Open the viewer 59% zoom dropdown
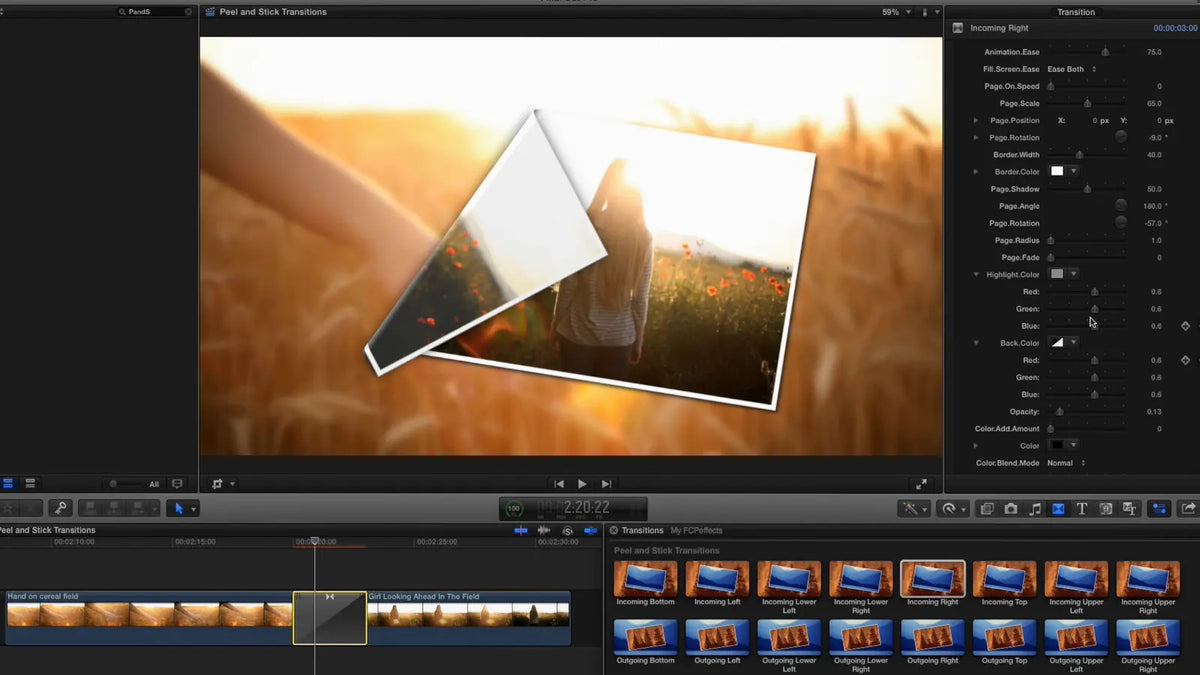1200x675 pixels. (x=897, y=12)
